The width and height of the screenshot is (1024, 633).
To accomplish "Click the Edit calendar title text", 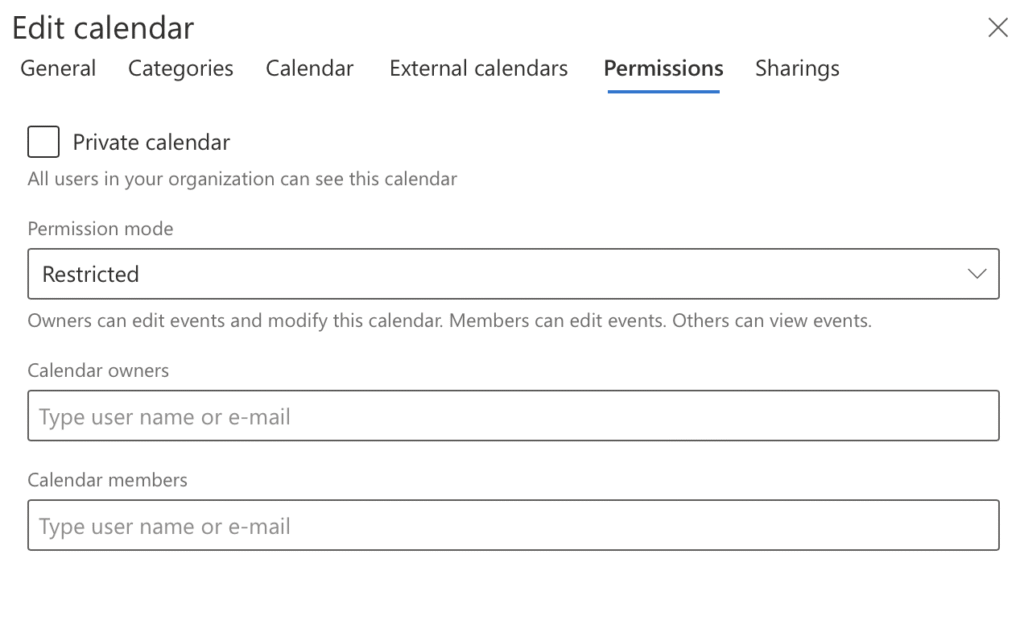I will click(102, 27).
